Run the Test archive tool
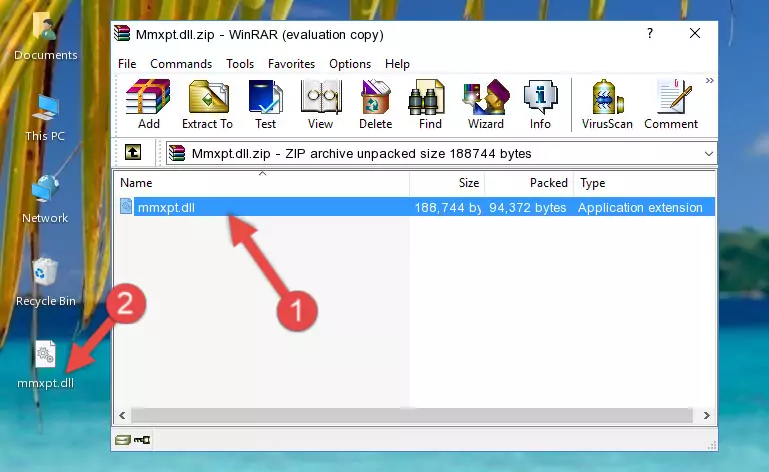This screenshot has width=769, height=472. [x=265, y=105]
